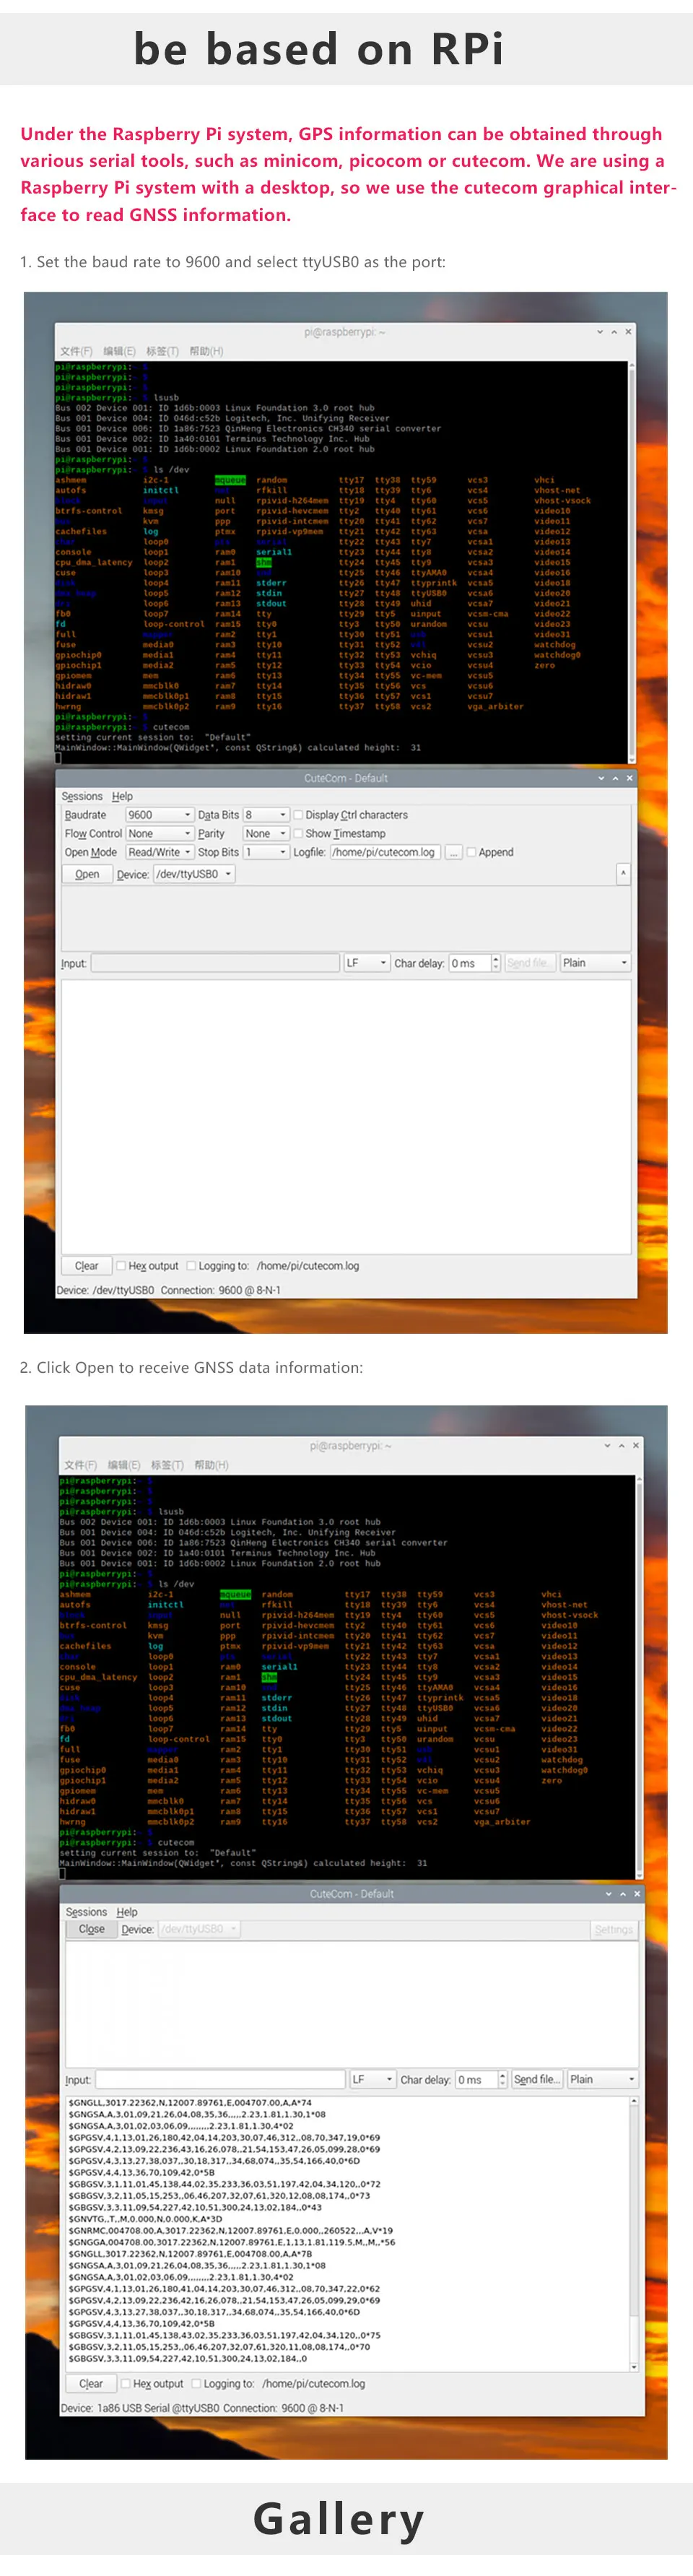Open the Stop Bits dropdown
Viewport: 693px width, 2576px height.
pyautogui.click(x=266, y=852)
